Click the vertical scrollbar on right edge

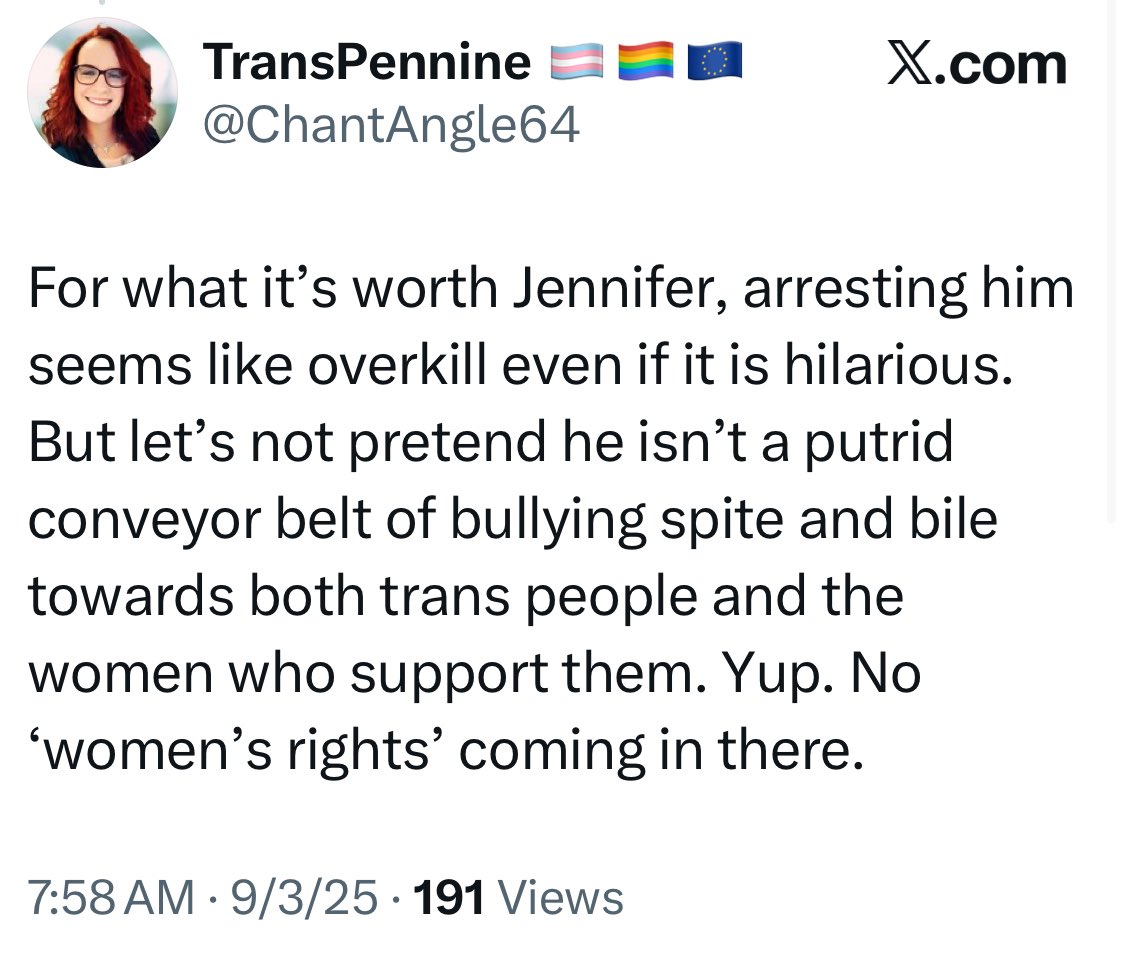pyautogui.click(x=1113, y=260)
